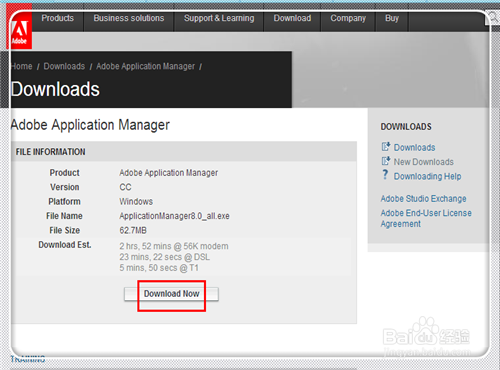Open Adobe Application Manager breadcrumb link
Screen dimensions: 500x370
(x=145, y=66)
